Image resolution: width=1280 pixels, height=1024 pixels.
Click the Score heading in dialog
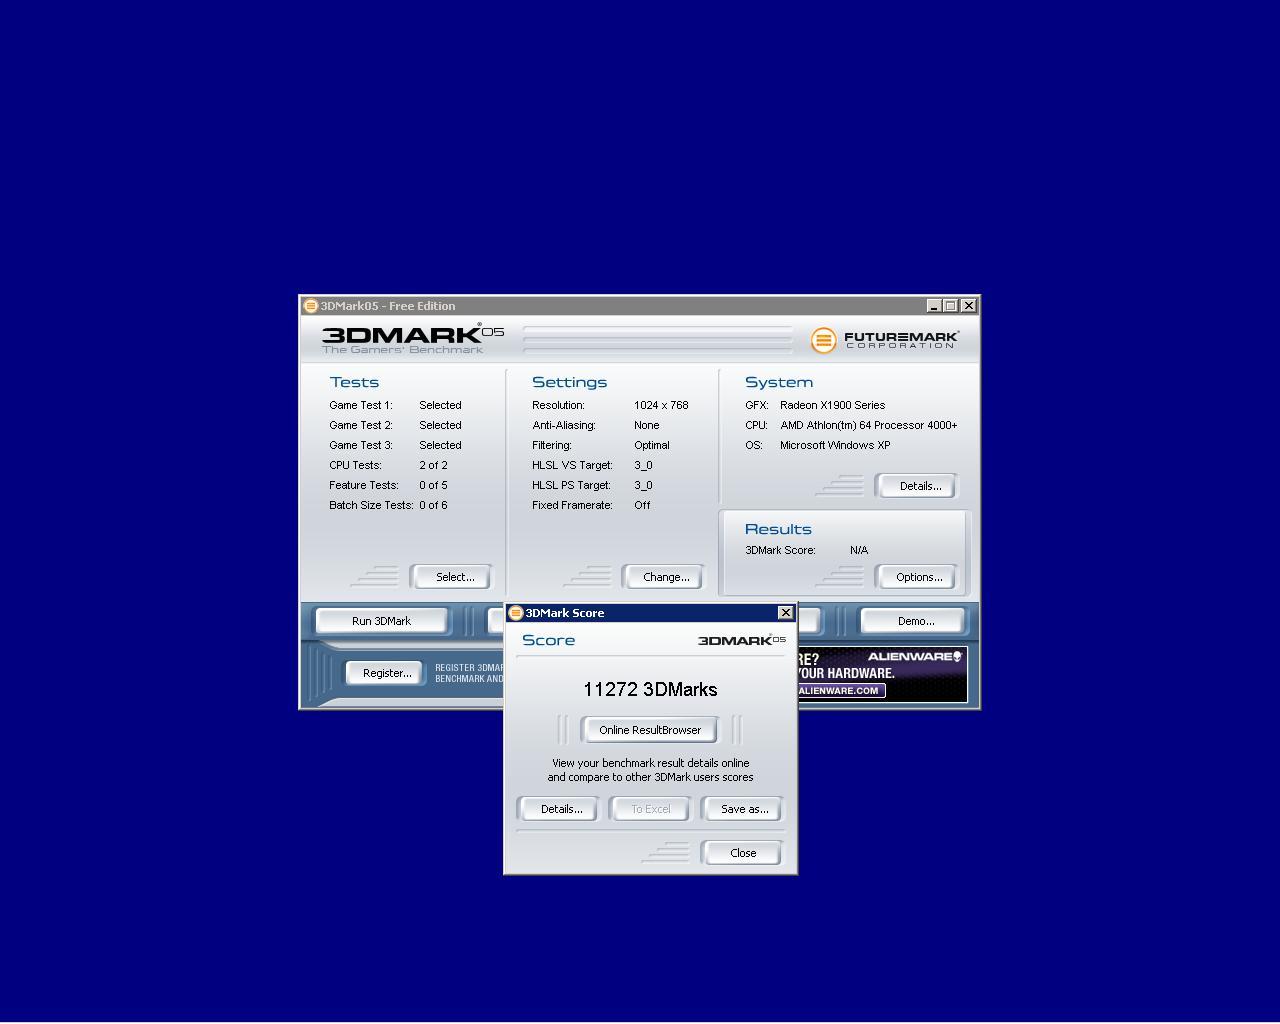pyautogui.click(x=548, y=640)
